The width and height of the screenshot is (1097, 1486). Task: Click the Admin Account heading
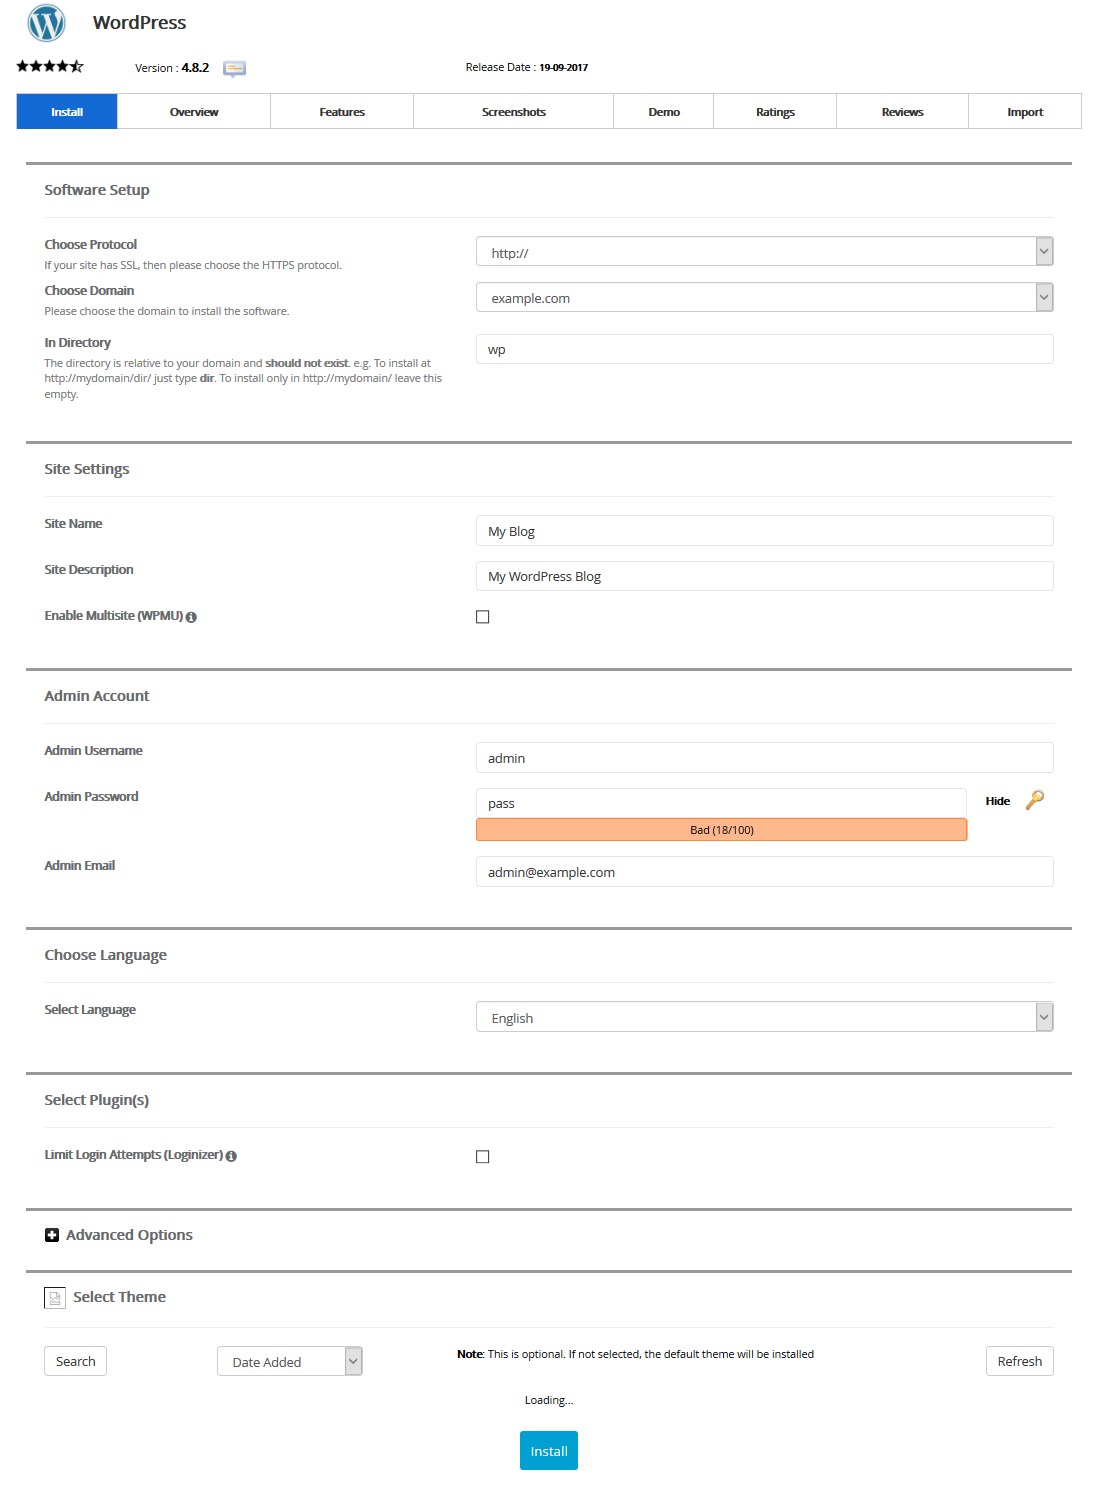(x=97, y=696)
